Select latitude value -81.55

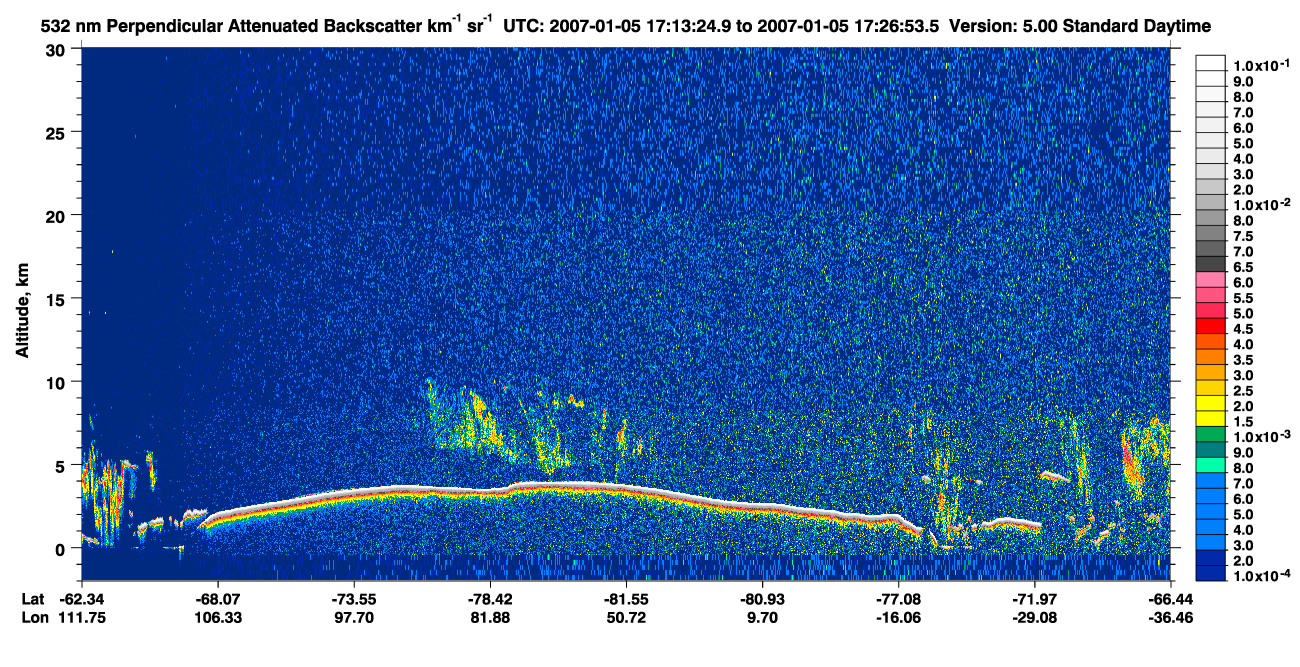tap(626, 598)
